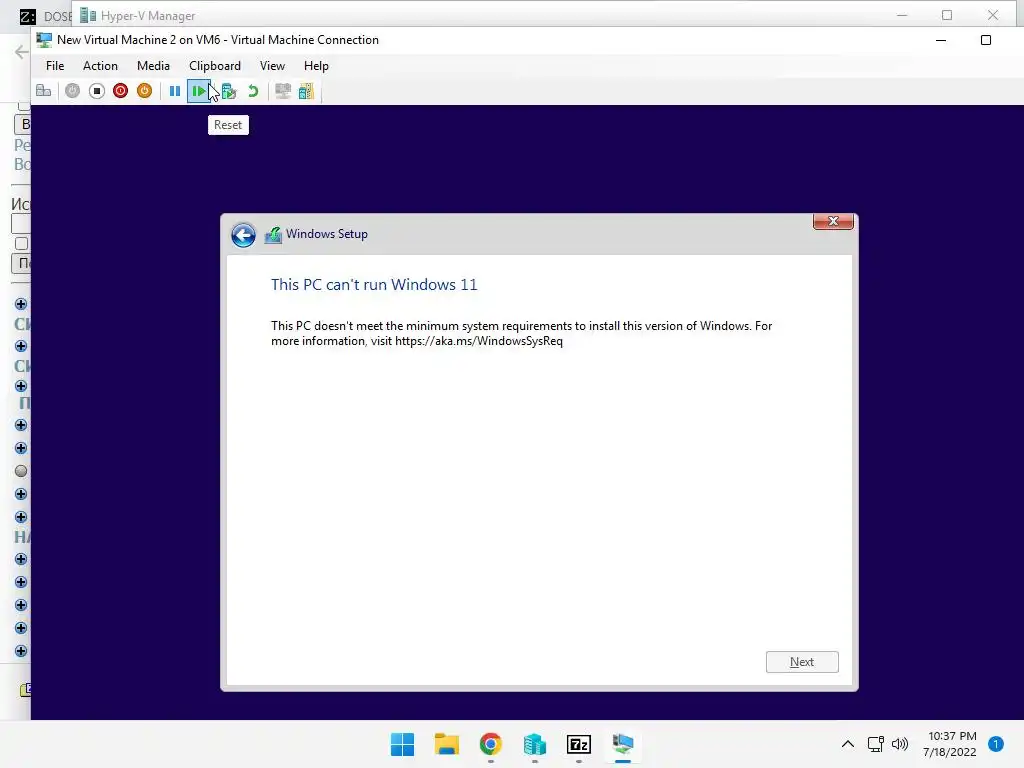The width and height of the screenshot is (1024, 768).
Task: Click the Next button in Windows Setup
Action: pos(802,662)
